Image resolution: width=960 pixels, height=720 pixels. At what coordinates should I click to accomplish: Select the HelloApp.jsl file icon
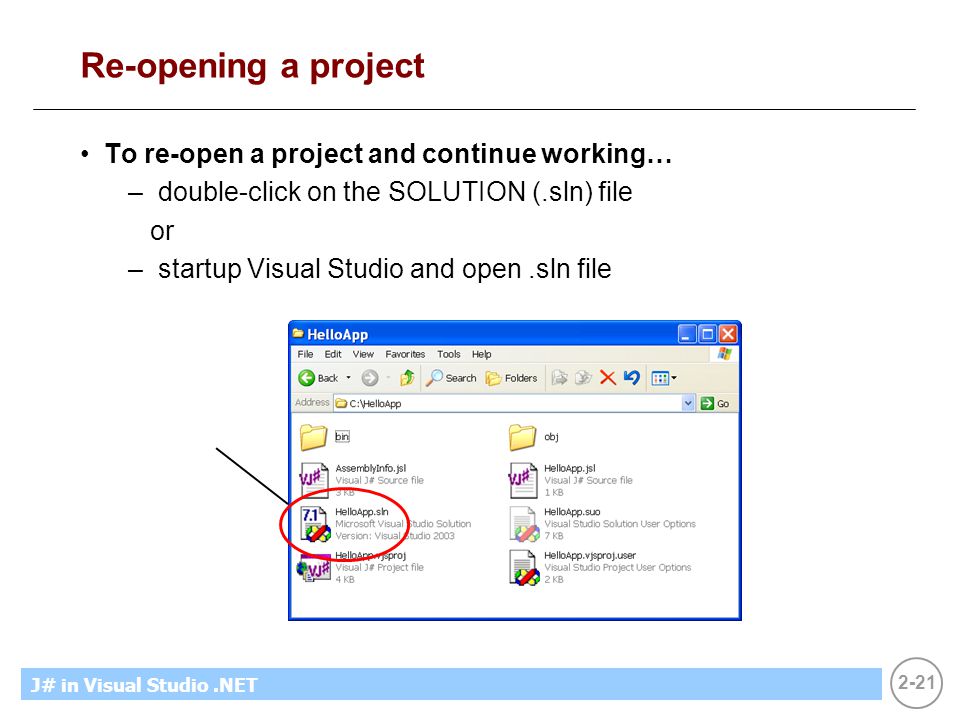coord(522,480)
